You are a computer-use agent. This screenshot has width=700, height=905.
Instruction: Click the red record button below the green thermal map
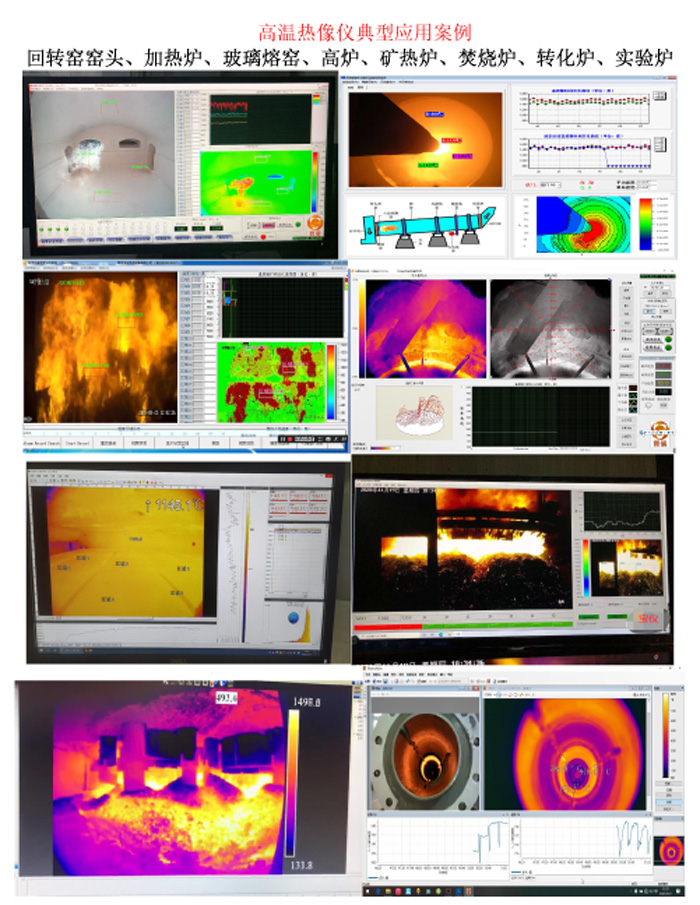click(x=264, y=237)
